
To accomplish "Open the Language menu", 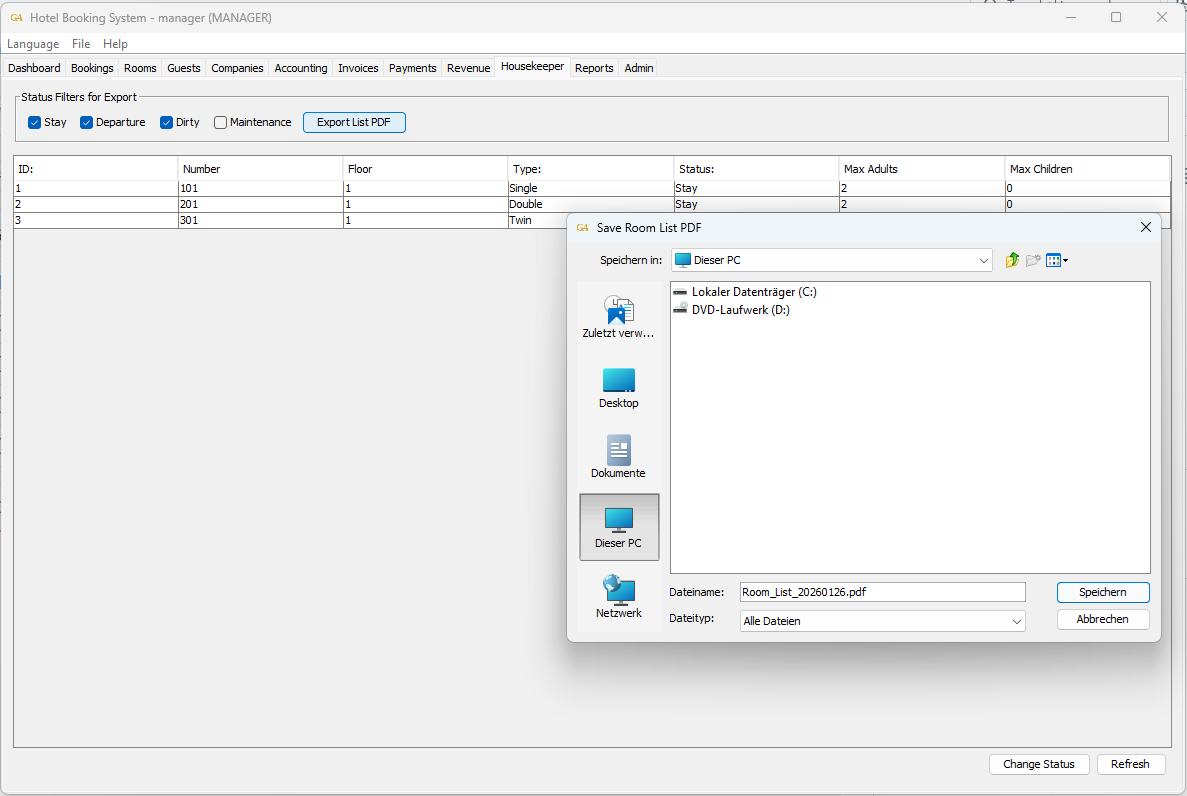I will point(33,44).
